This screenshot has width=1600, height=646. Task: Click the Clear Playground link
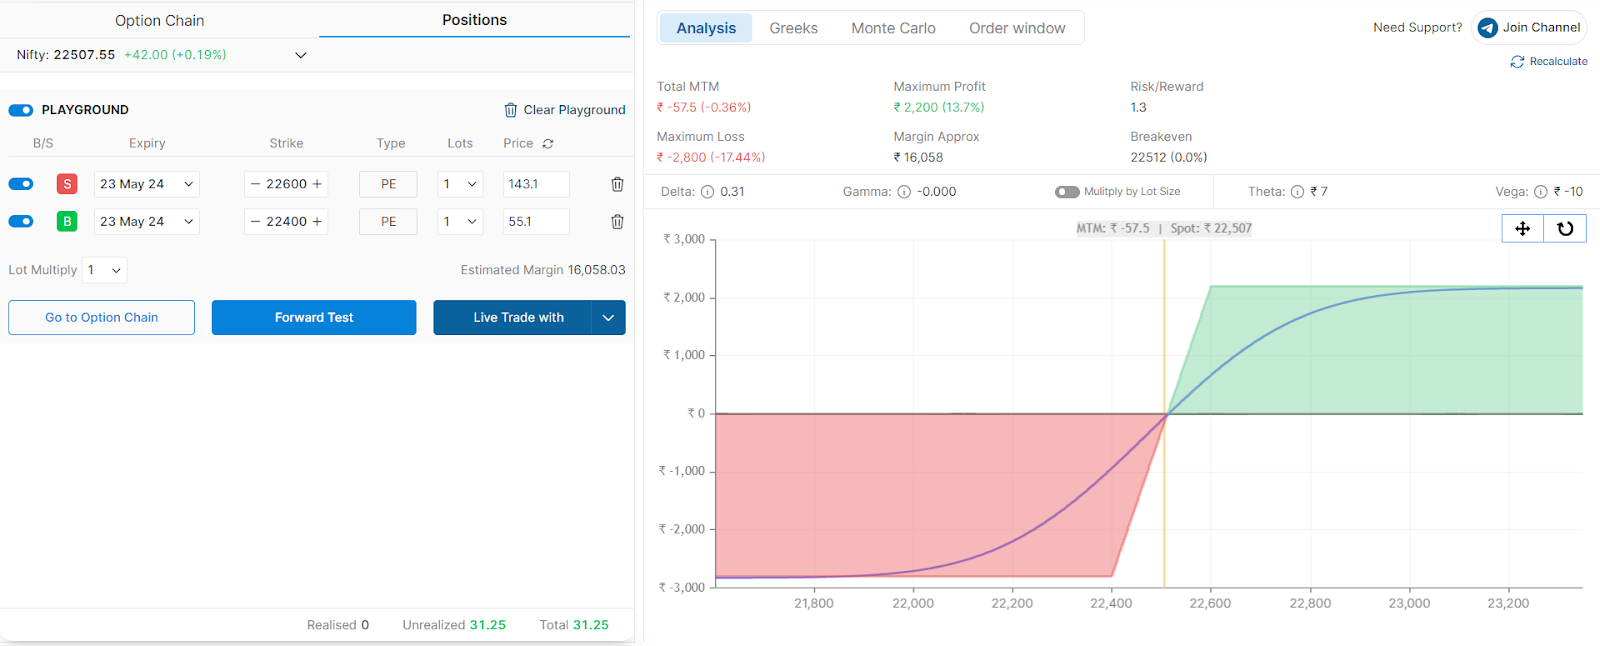[565, 110]
